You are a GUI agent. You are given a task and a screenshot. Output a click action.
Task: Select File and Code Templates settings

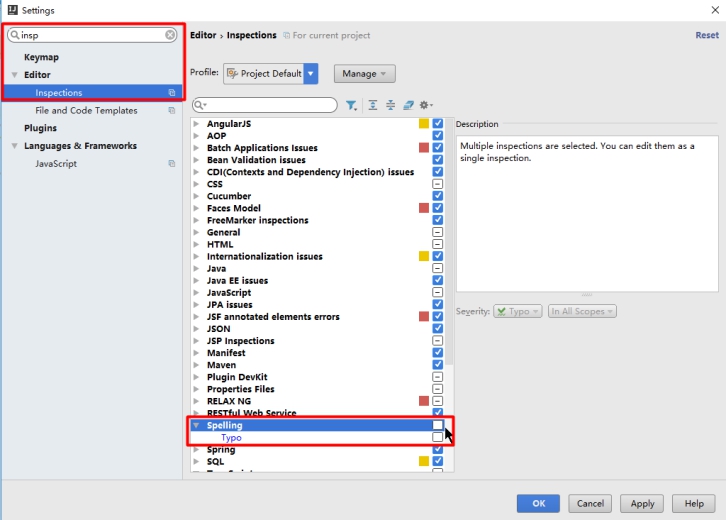[86, 110]
